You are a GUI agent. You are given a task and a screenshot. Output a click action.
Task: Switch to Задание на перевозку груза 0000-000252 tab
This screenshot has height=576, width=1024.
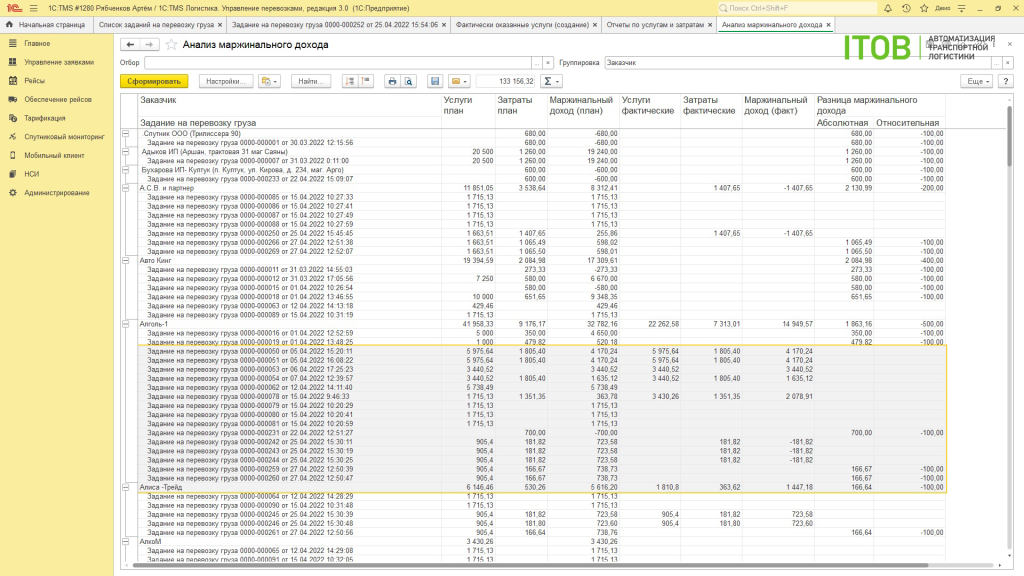pos(334,25)
